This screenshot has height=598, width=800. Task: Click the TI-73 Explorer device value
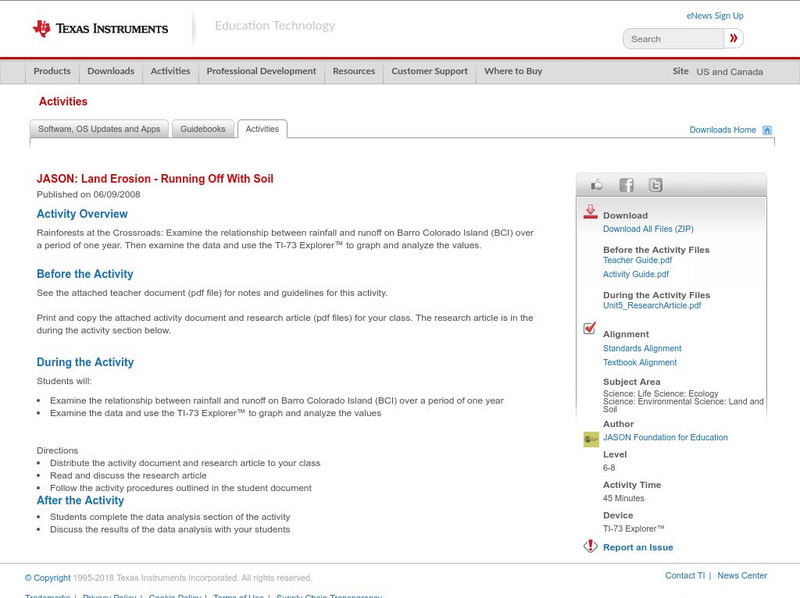[634, 529]
